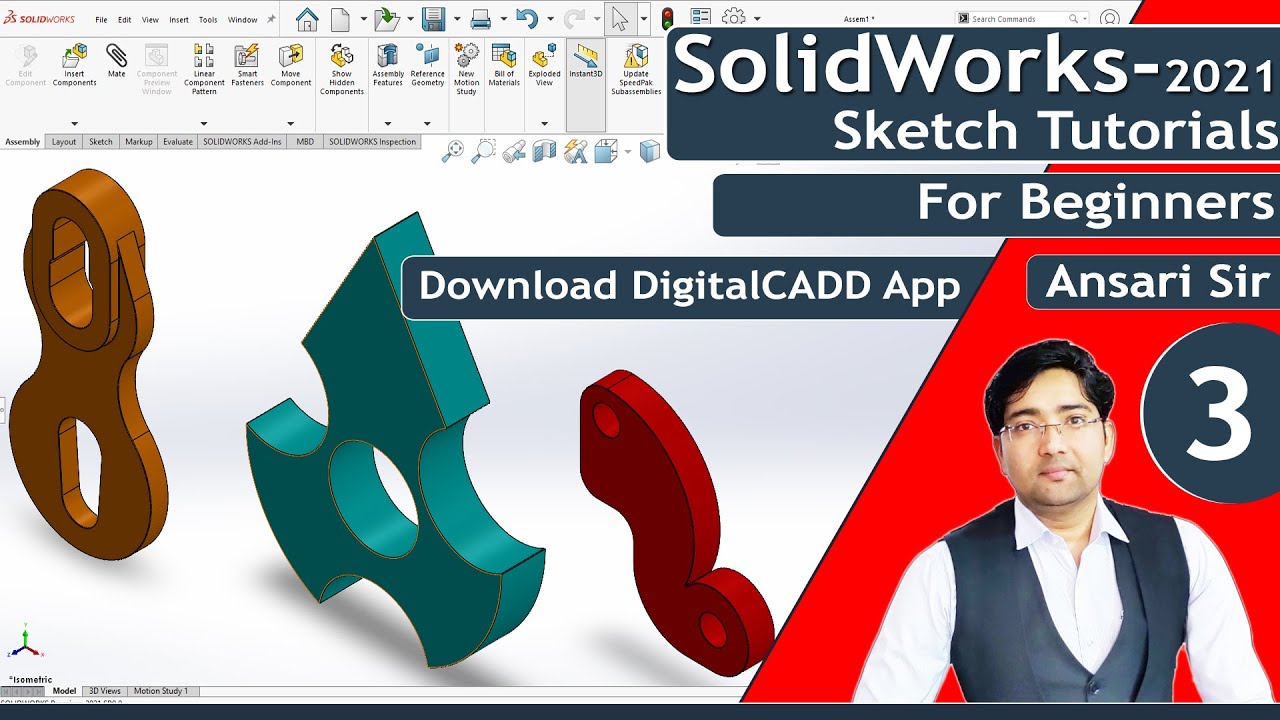Screen dimensions: 1280x720
Task: Switch to the Sketch tab
Action: coord(101,142)
